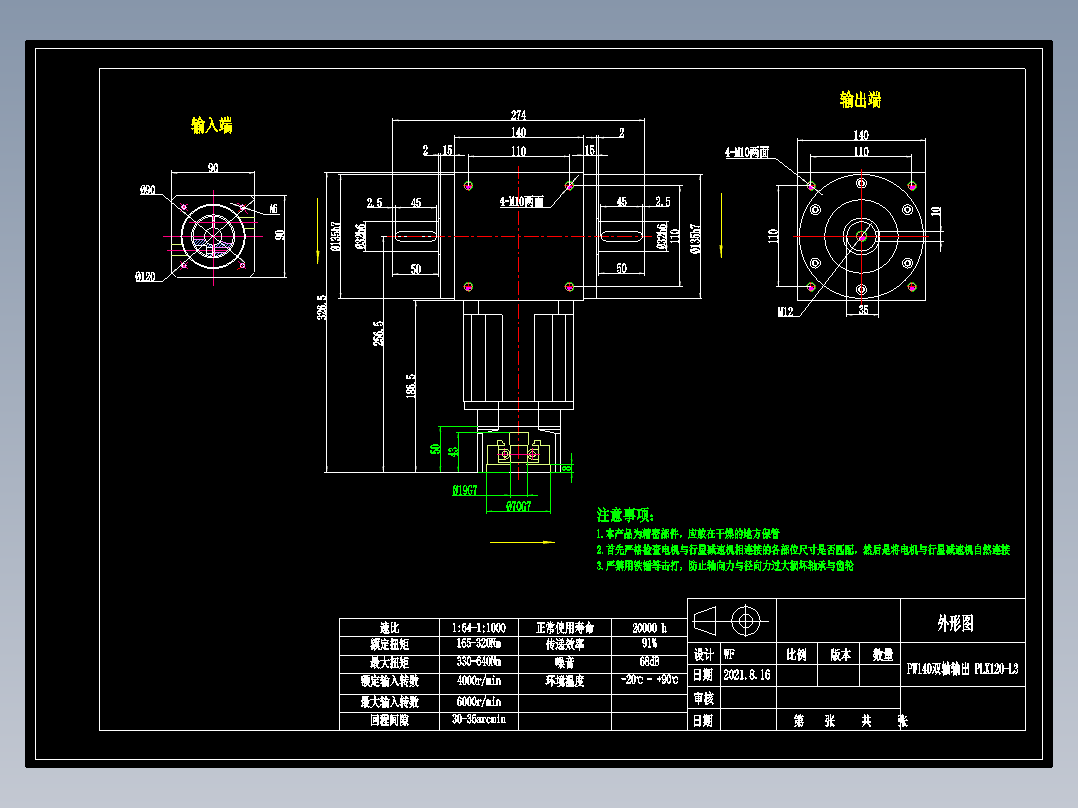Click the PW140双轴输出 PLX120-L3 part name

pos(963,669)
